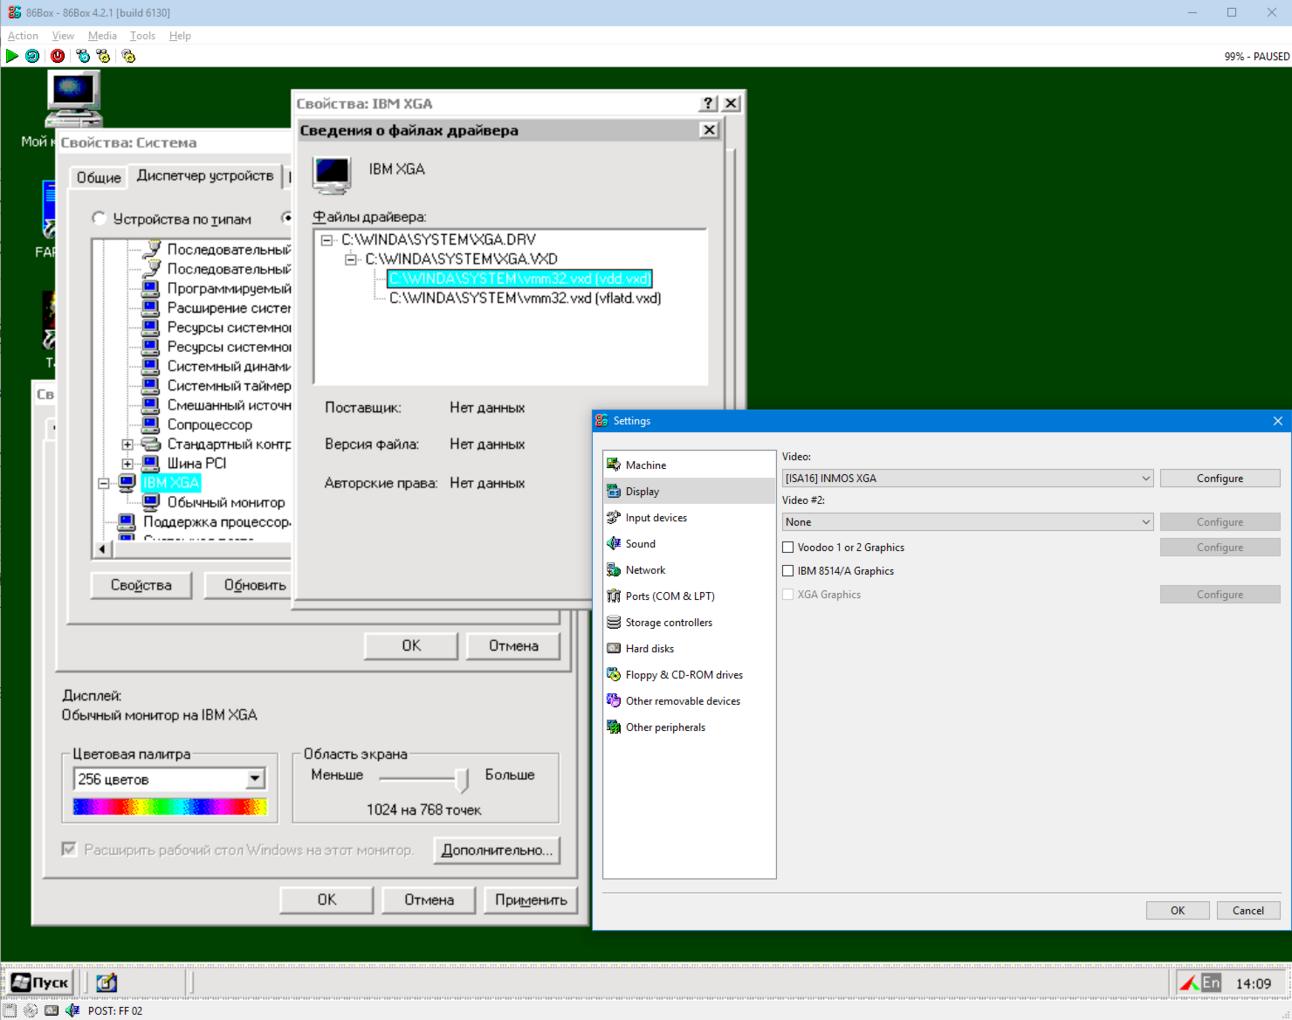Open the Input devices settings category
This screenshot has width=1292, height=1020.
pyautogui.click(x=689, y=517)
